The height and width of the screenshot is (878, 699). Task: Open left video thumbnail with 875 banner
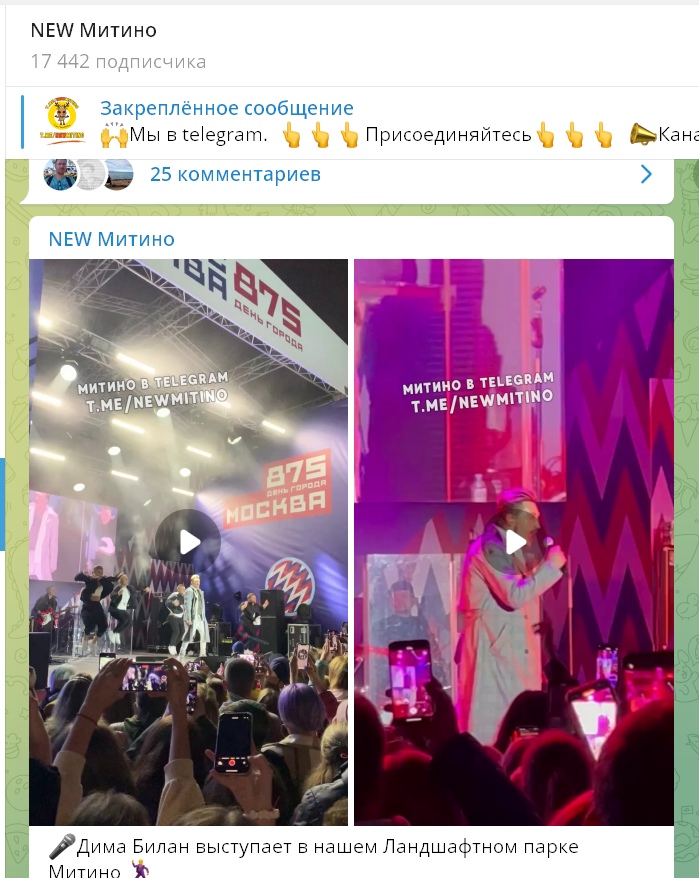point(188,542)
